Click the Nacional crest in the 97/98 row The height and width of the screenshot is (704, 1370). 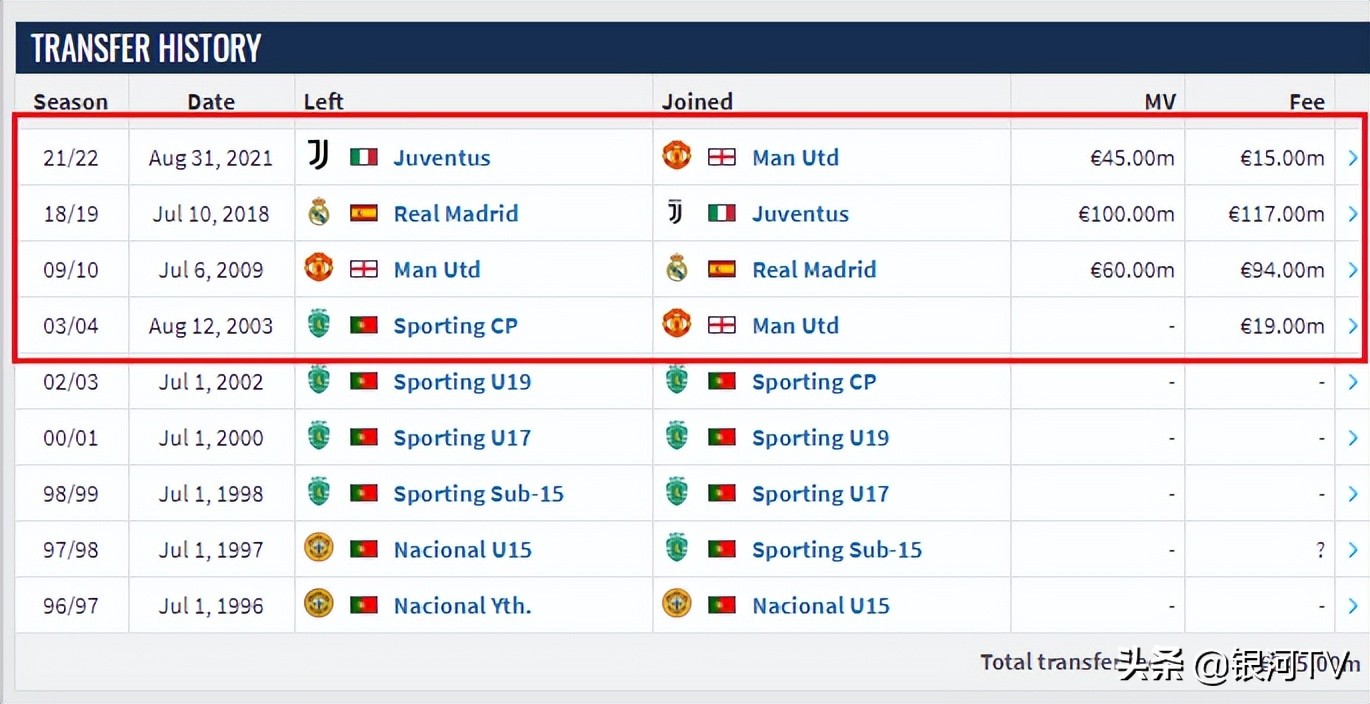(319, 548)
